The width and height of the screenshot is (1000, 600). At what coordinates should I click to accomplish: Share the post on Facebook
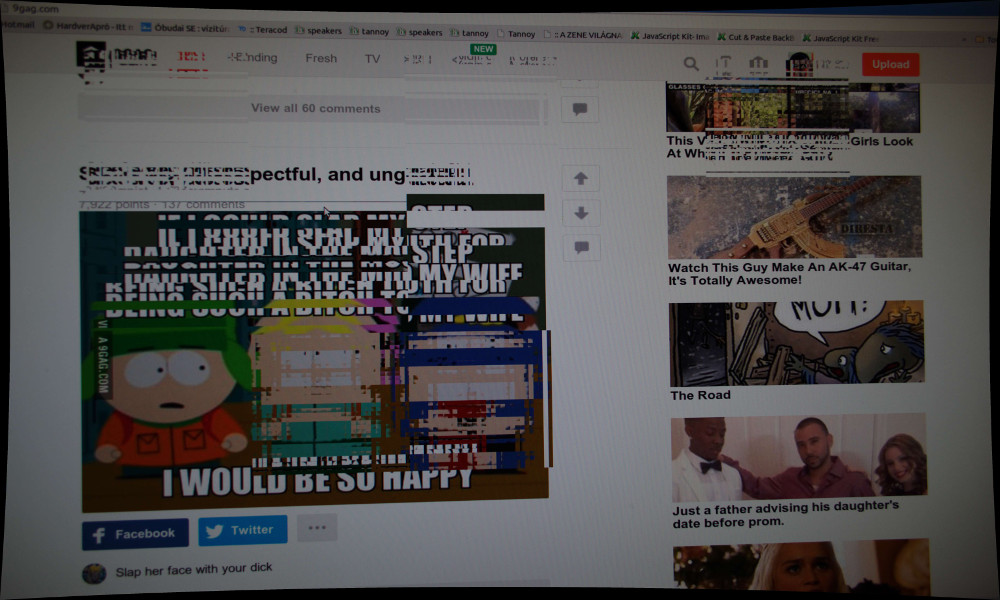point(135,534)
